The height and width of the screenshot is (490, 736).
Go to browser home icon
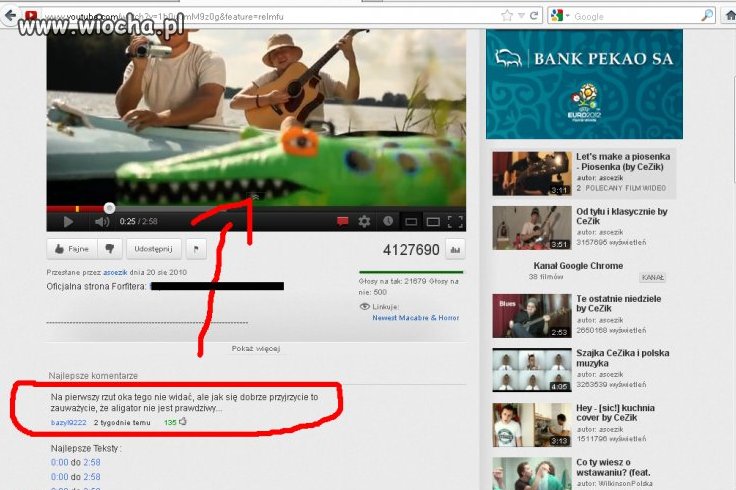tap(730, 16)
